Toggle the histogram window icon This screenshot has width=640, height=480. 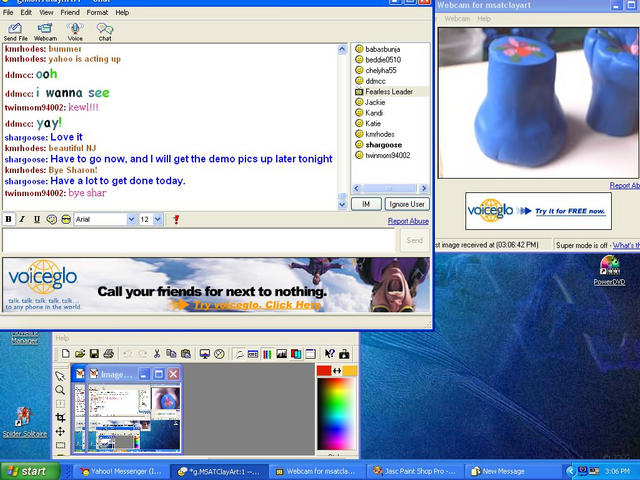[x=282, y=354]
